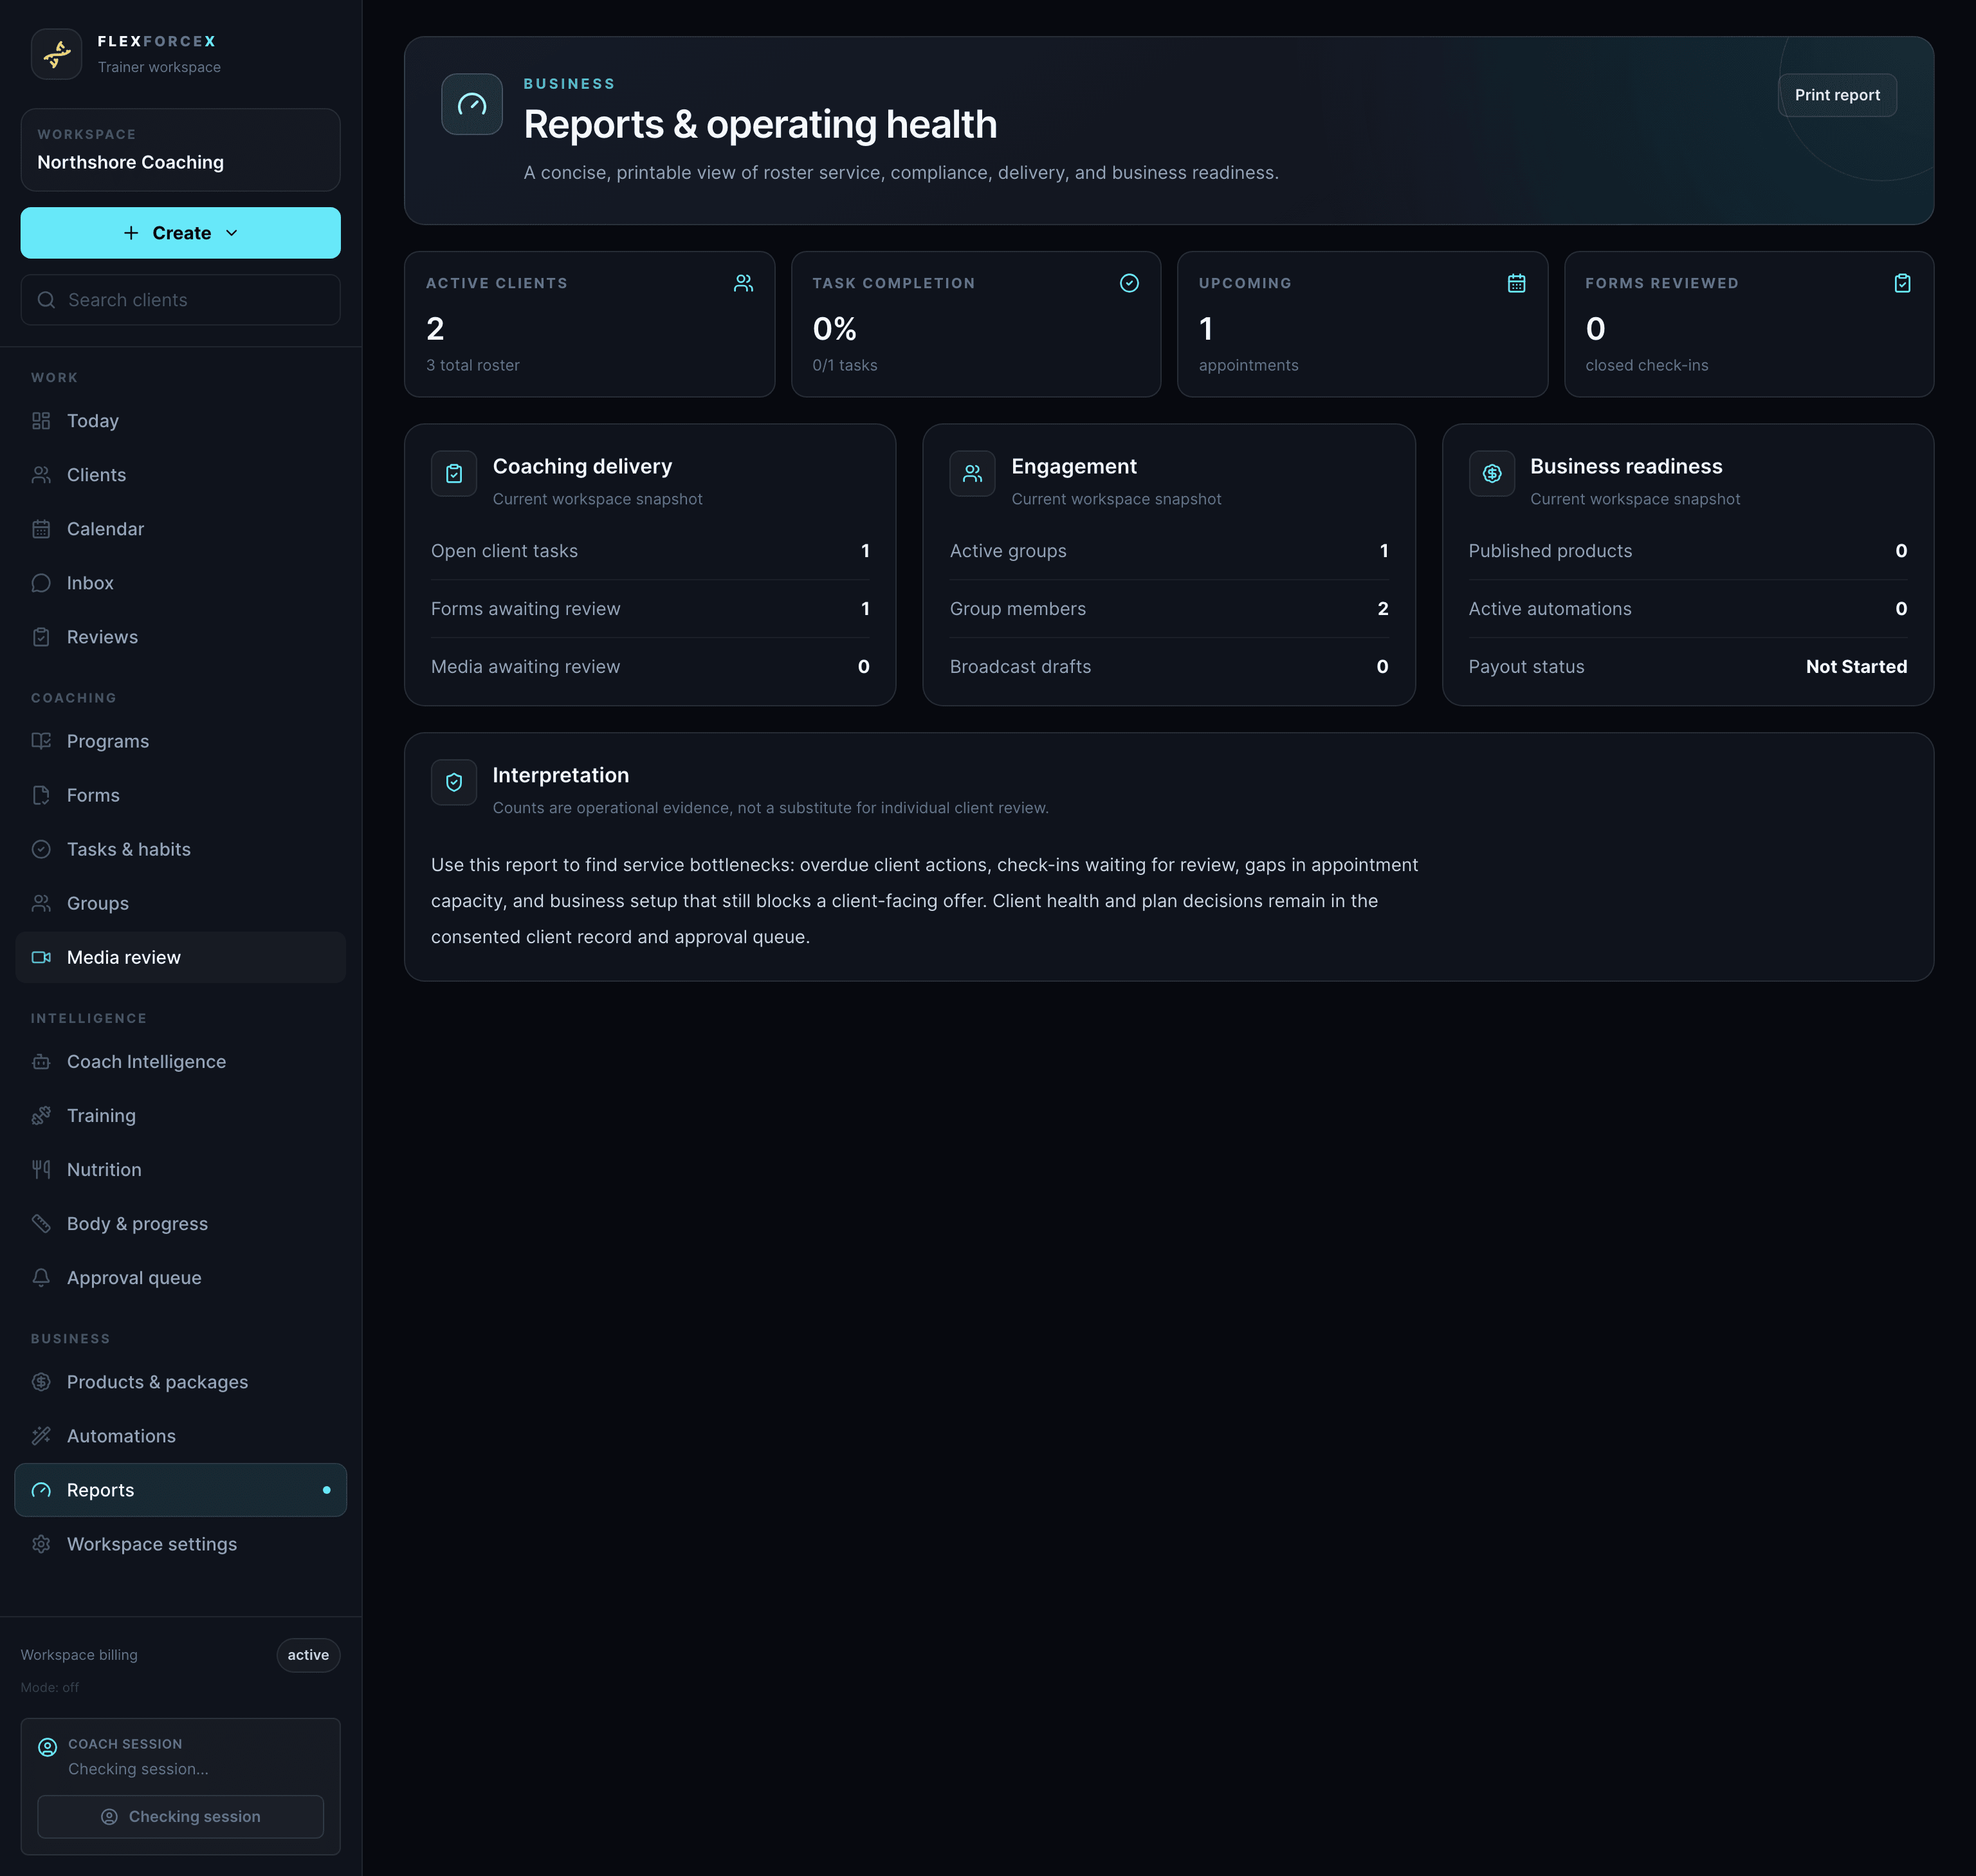Open the Nutrition section
This screenshot has height=1876, width=1976.
coord(180,1169)
